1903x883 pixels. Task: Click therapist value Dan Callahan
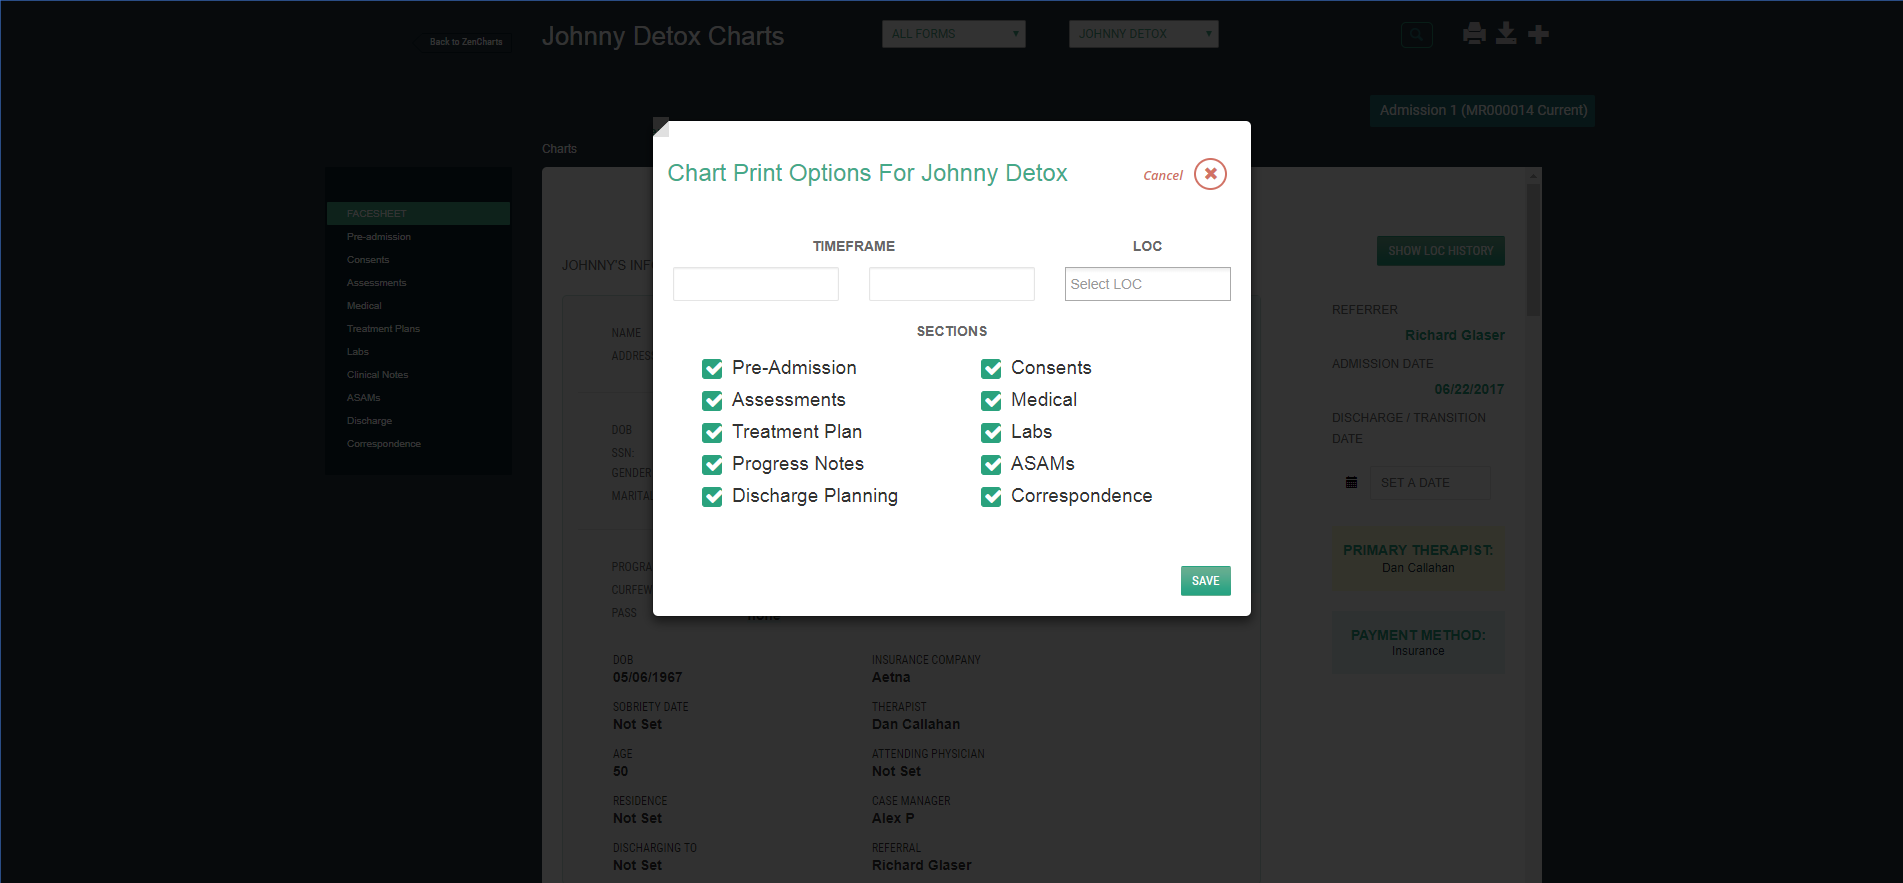point(916,724)
